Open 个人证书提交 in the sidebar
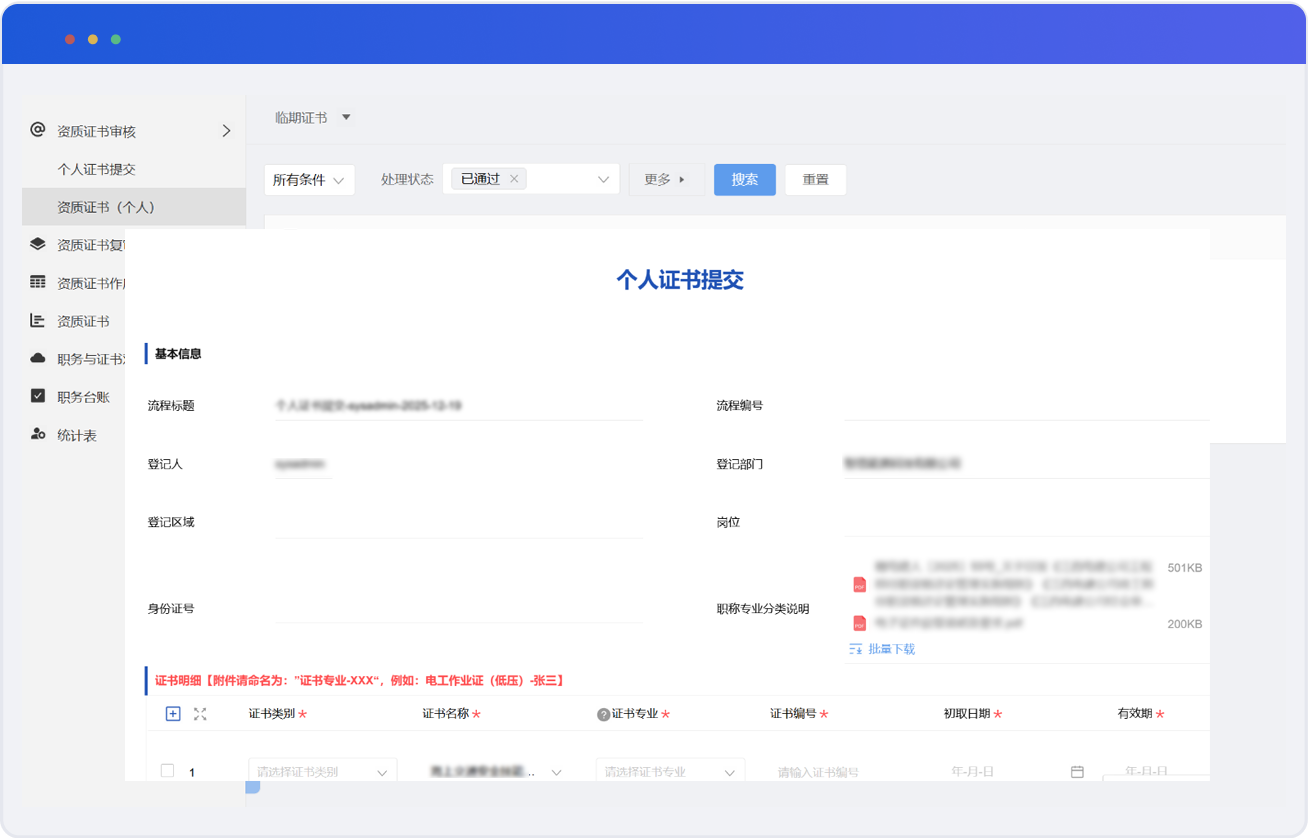1308x838 pixels. pos(96,169)
